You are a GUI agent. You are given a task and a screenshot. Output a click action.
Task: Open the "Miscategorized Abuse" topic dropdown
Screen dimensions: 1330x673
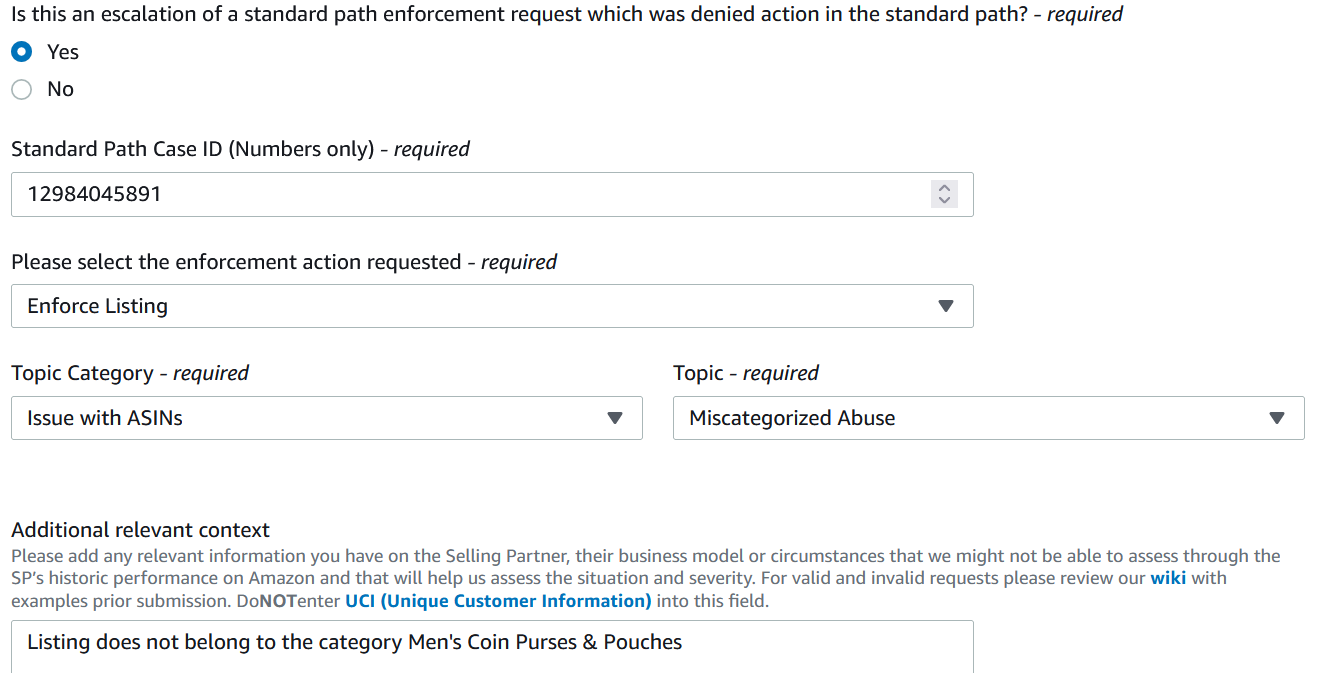click(988, 418)
